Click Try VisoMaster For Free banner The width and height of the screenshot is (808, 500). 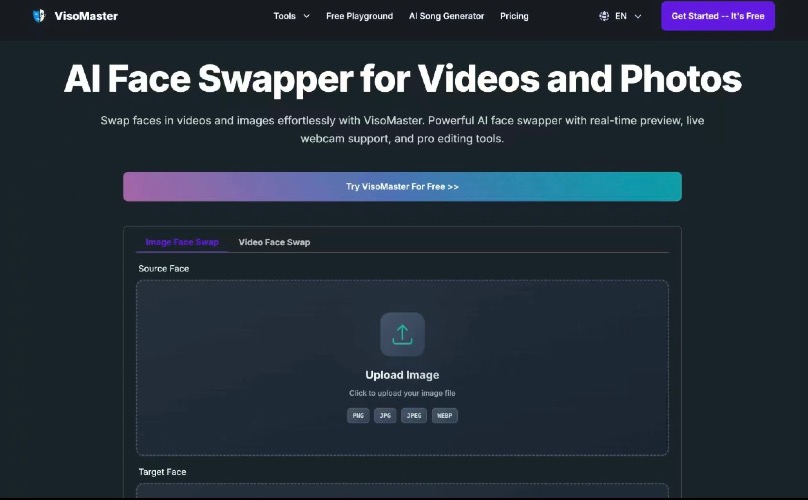click(x=402, y=187)
